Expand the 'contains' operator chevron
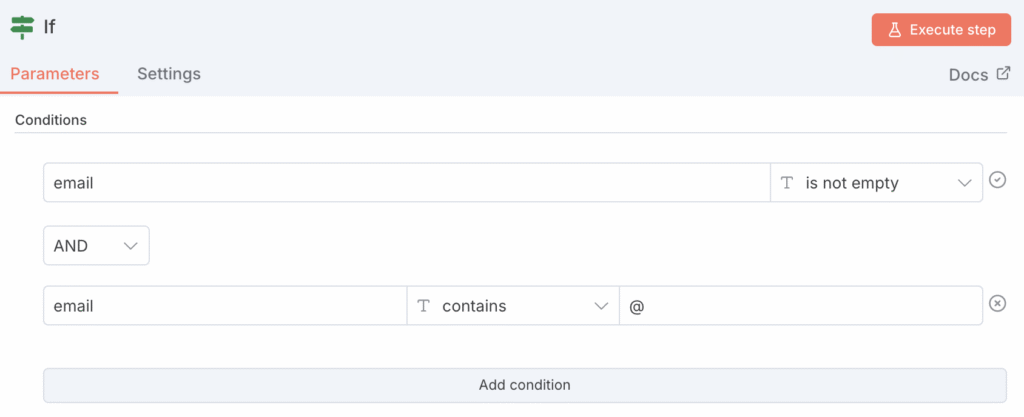1024x417 pixels. tap(601, 306)
